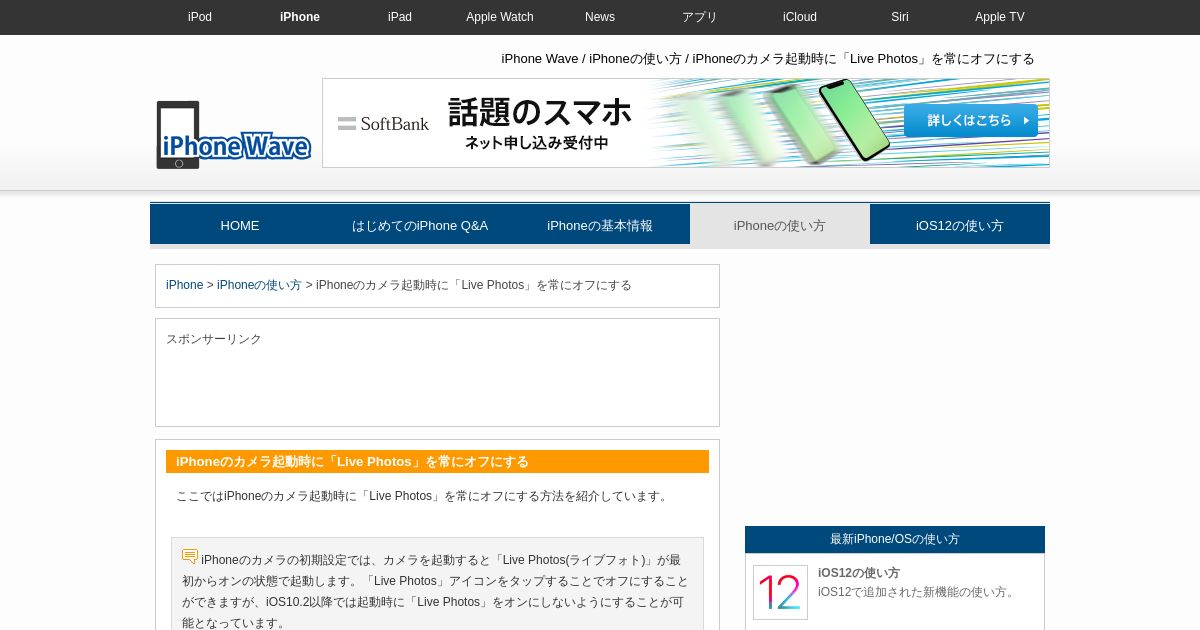Screen dimensions: 1200x630
Task: Open the Apple TV section
Action: pos(1000,17)
